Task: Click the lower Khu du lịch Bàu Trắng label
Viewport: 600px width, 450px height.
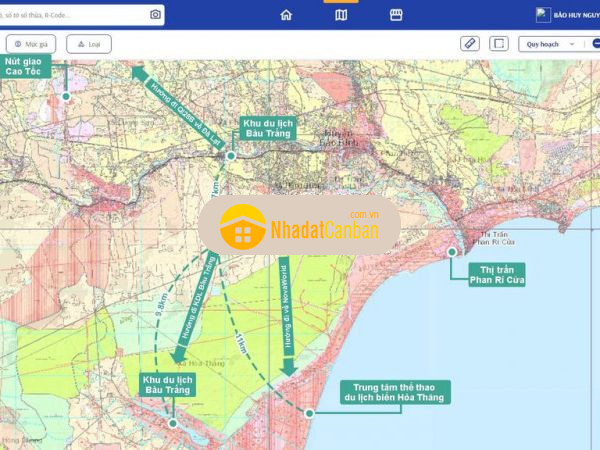Action: [167, 387]
